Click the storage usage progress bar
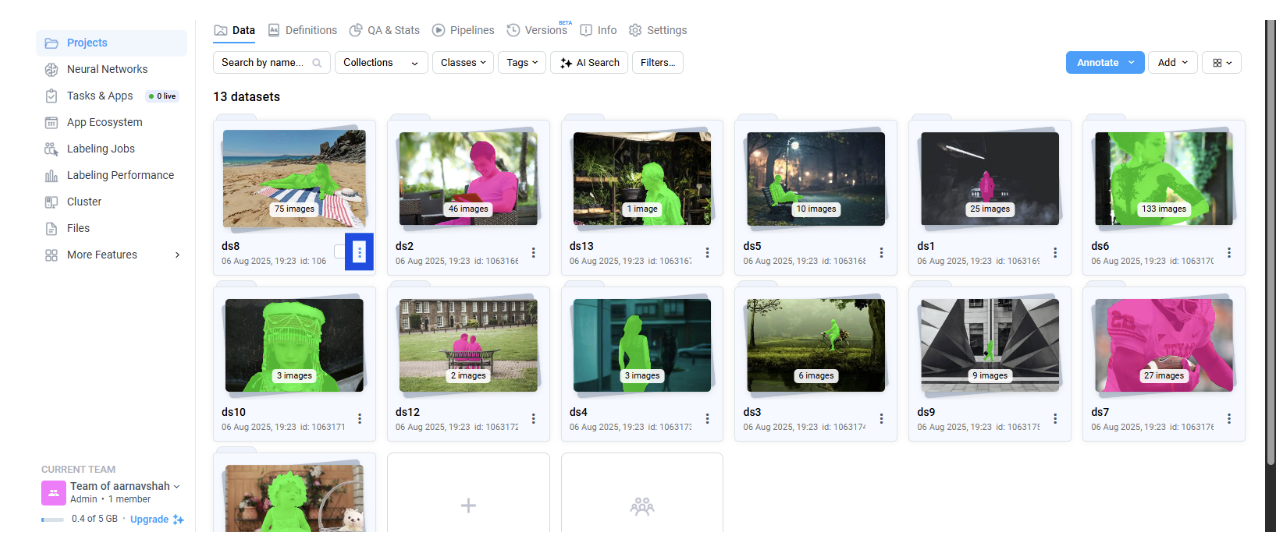Screen dimensions: 1278x544 point(52,520)
